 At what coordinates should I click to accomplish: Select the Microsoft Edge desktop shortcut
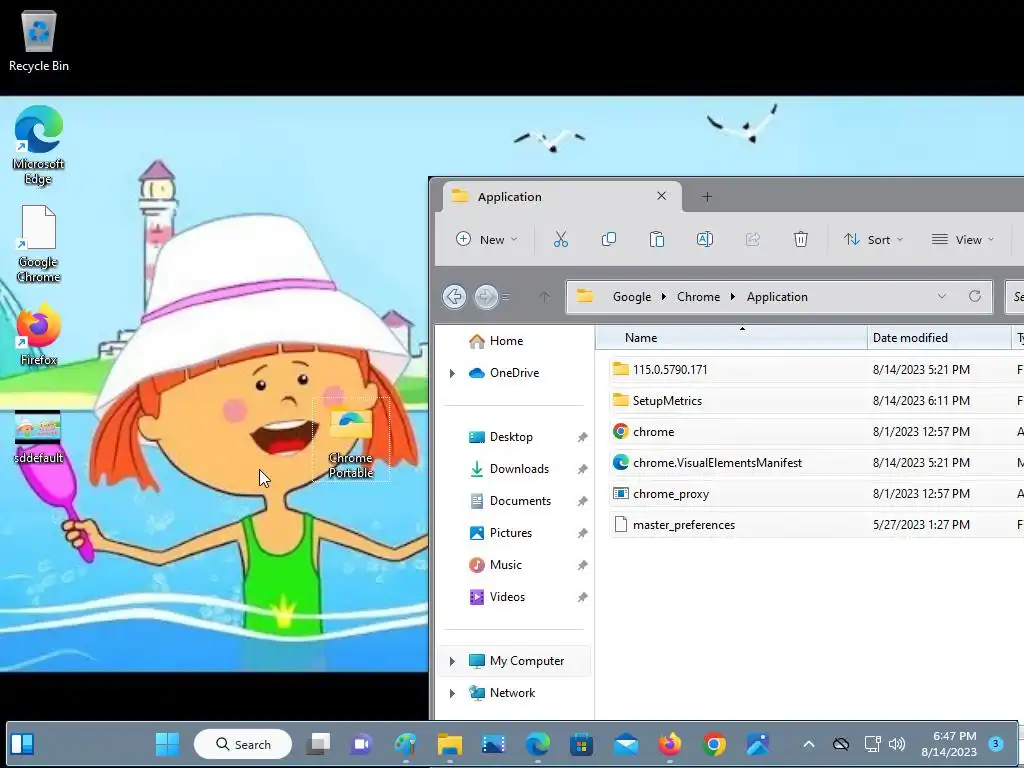pyautogui.click(x=39, y=145)
